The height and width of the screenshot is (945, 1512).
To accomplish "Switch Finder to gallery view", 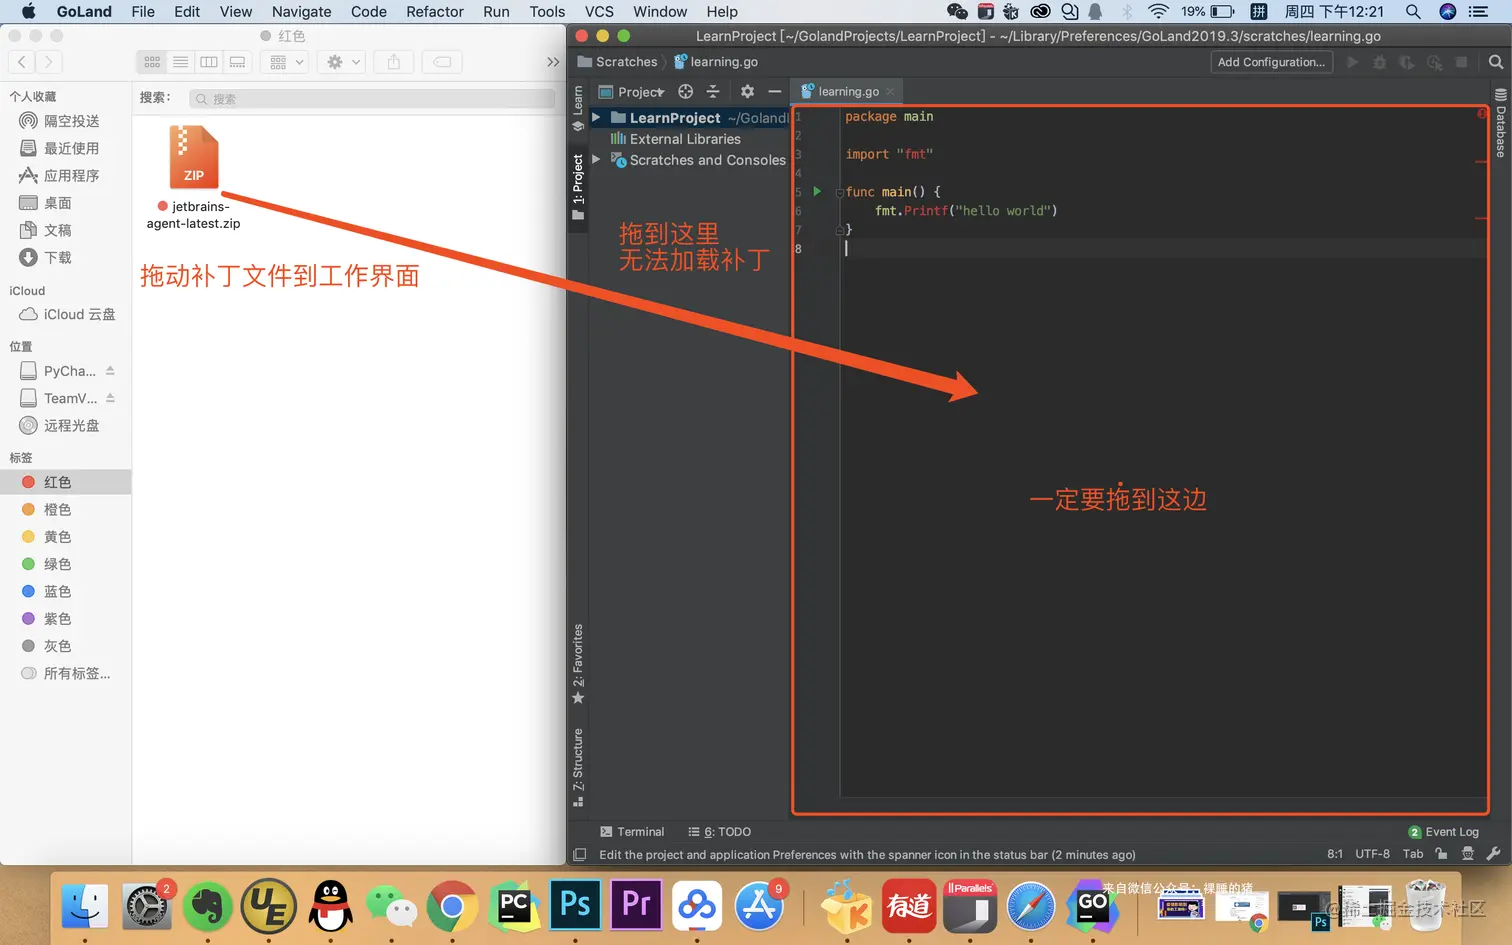I will tap(237, 62).
